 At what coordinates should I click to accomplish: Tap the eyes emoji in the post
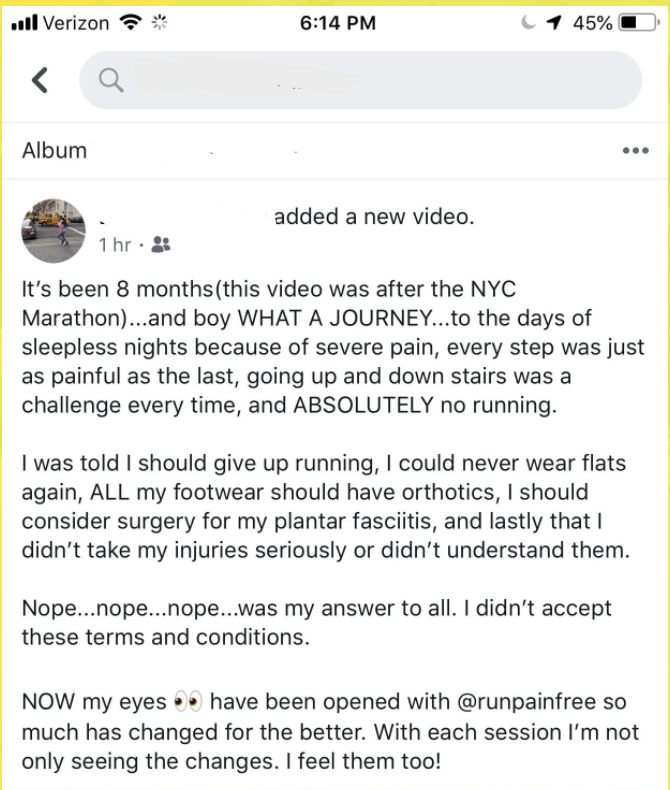pyautogui.click(x=186, y=702)
